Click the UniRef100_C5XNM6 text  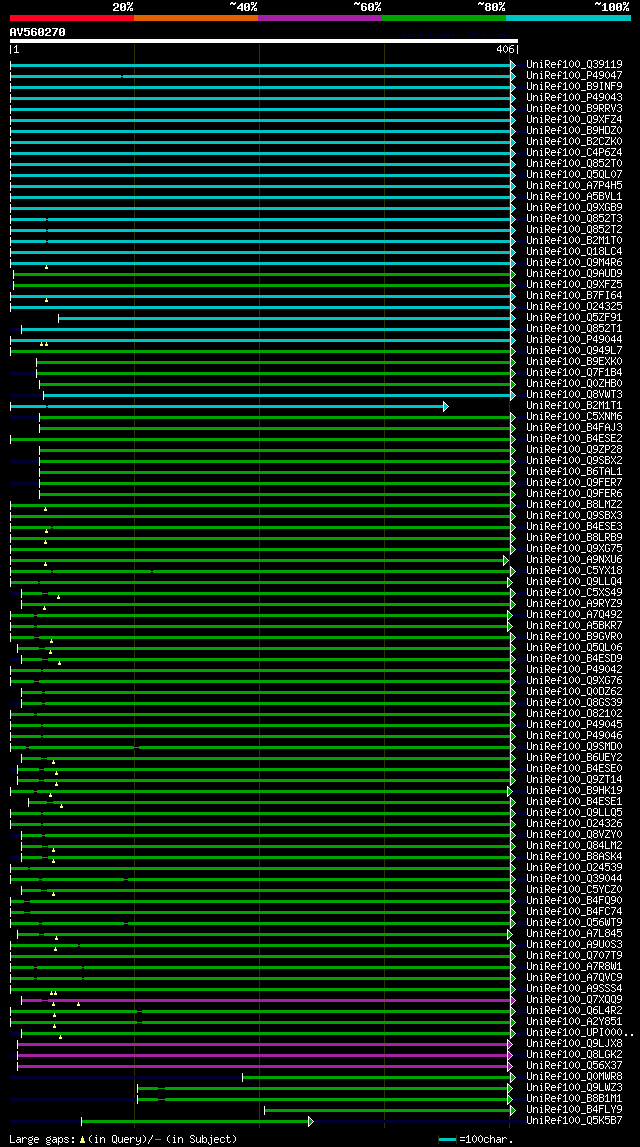click(574, 417)
